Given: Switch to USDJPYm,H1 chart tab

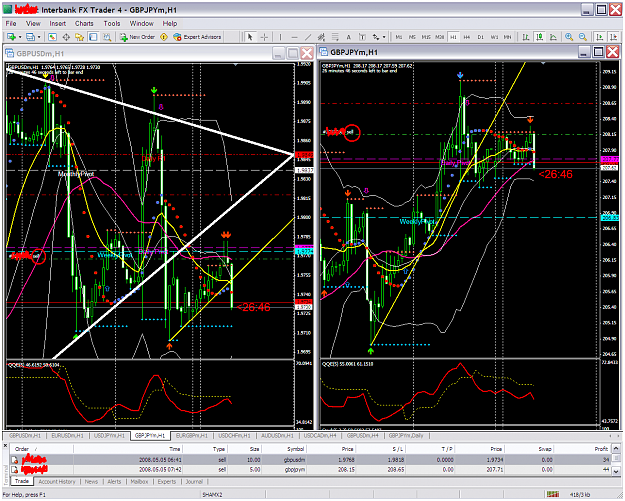Looking at the screenshot, I should (109, 436).
